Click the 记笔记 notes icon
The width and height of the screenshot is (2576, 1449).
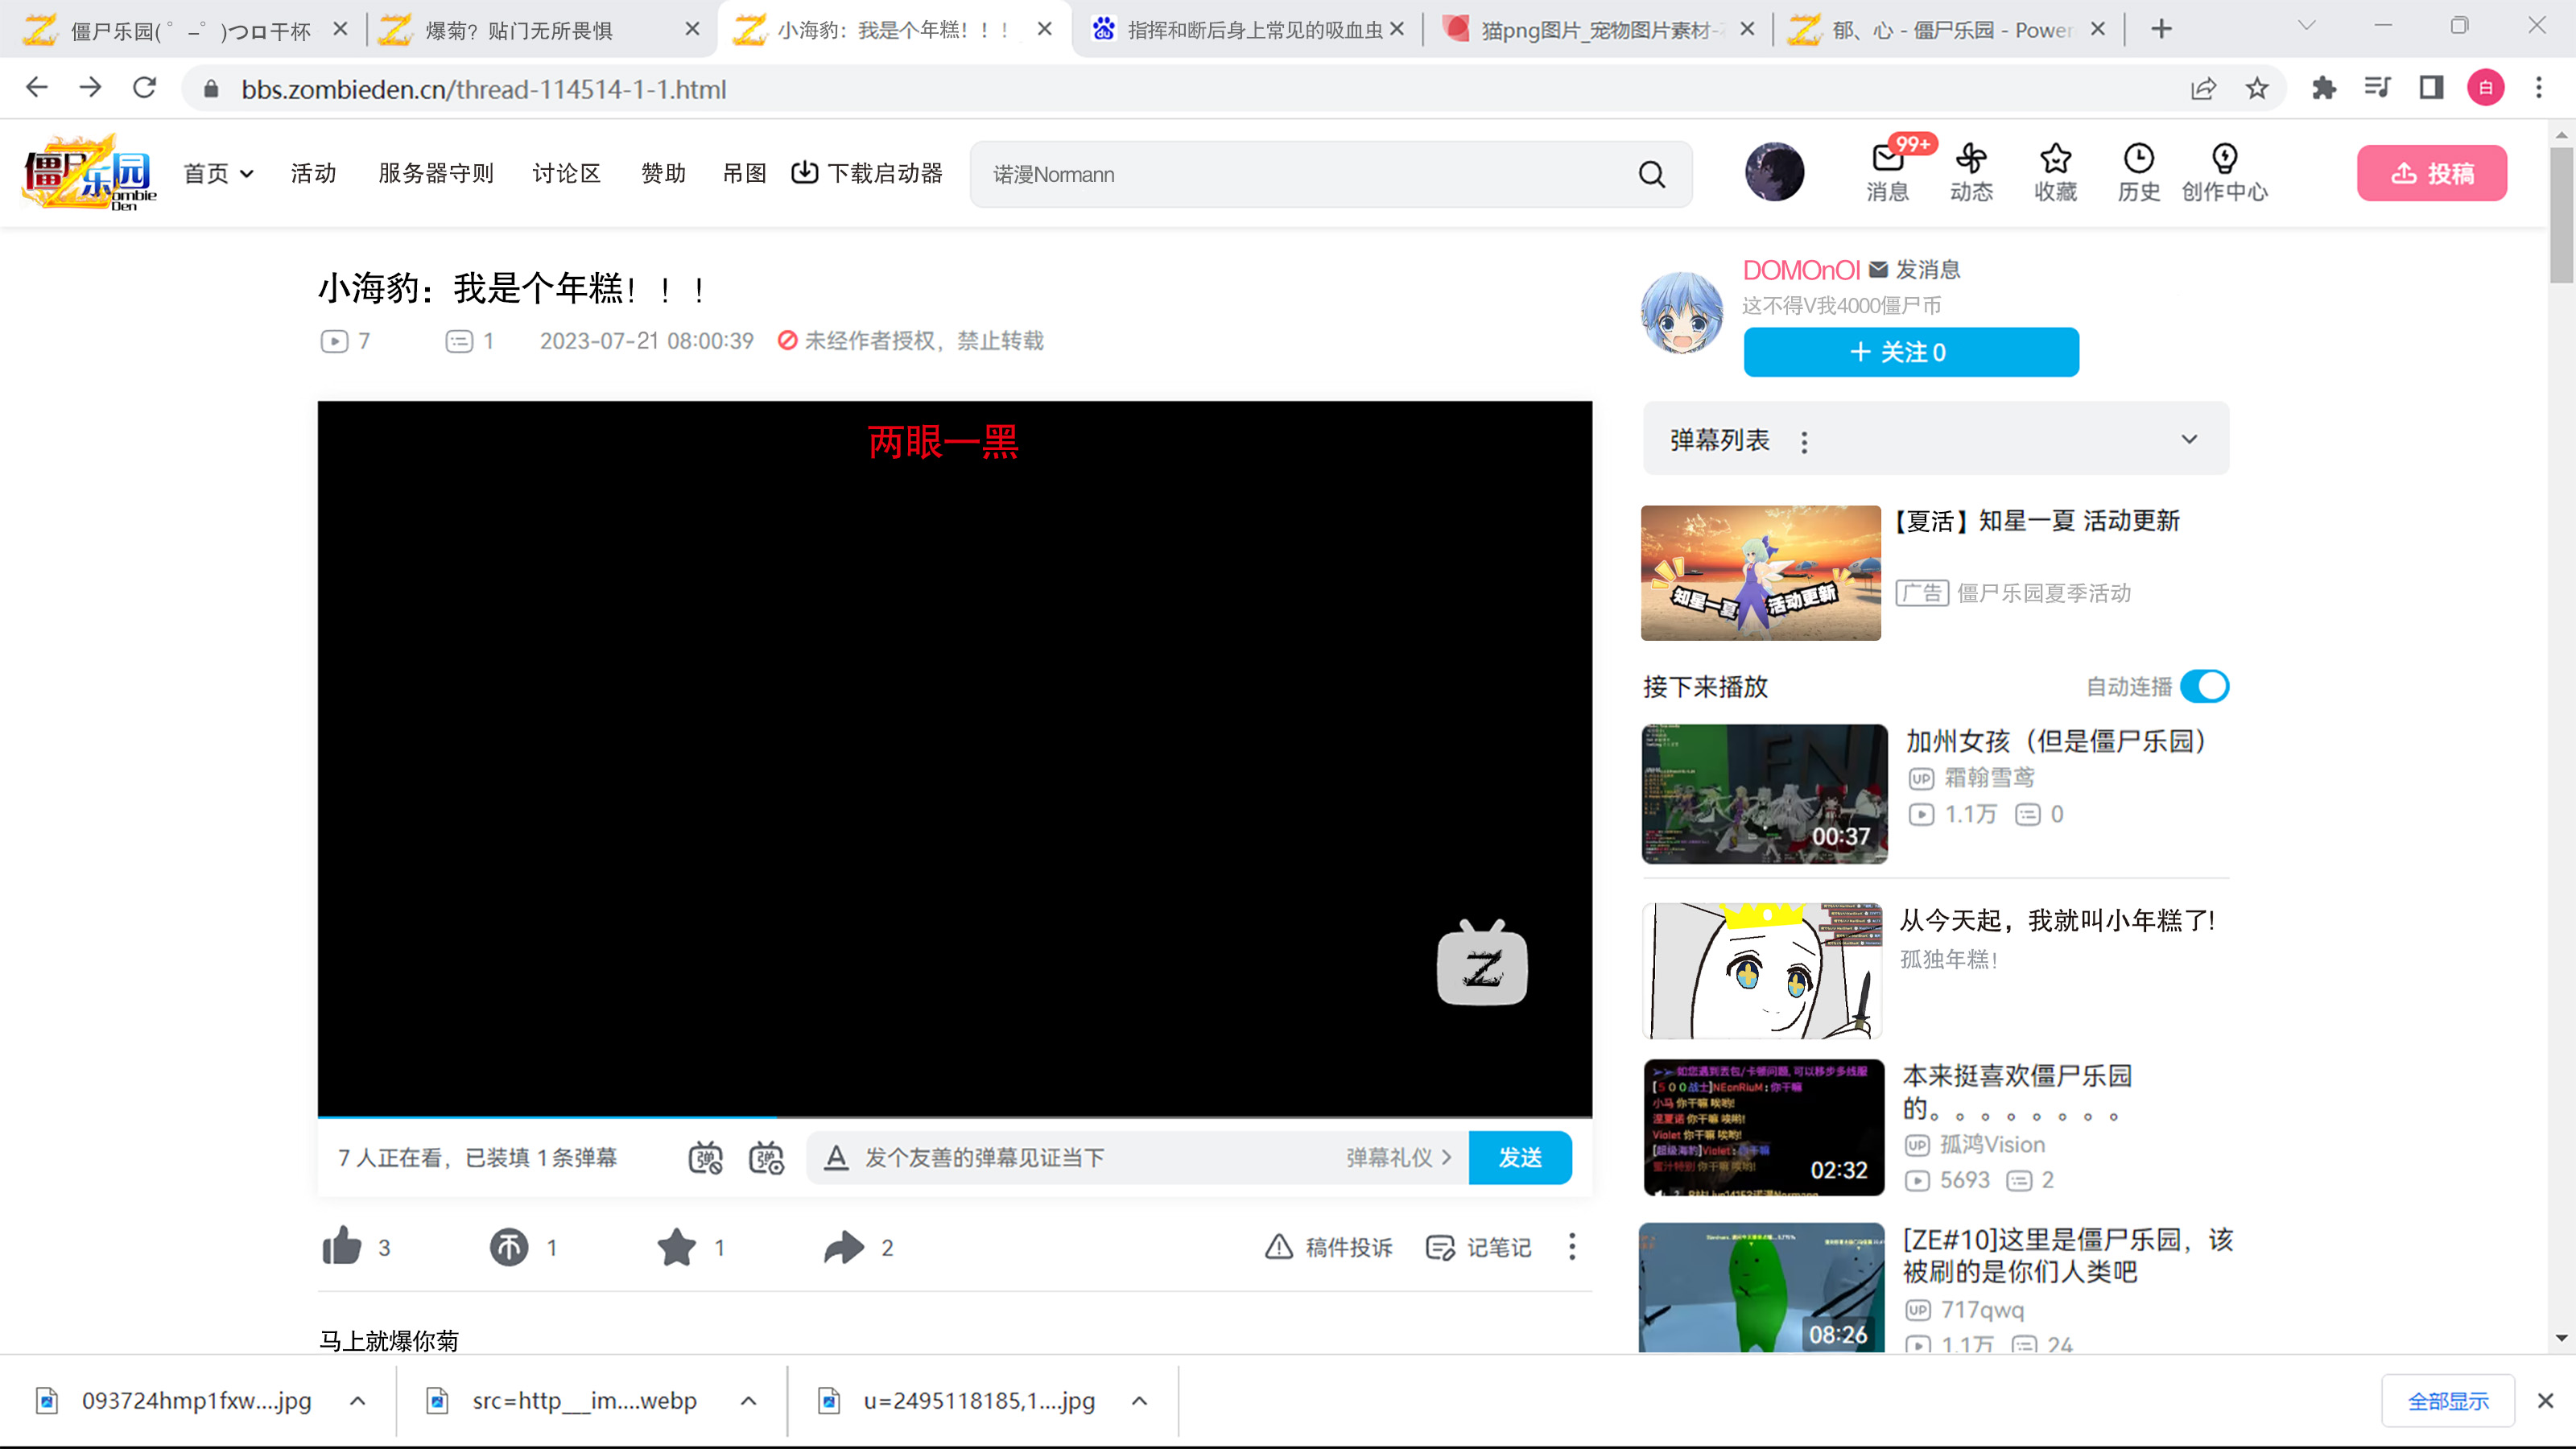[1440, 1247]
